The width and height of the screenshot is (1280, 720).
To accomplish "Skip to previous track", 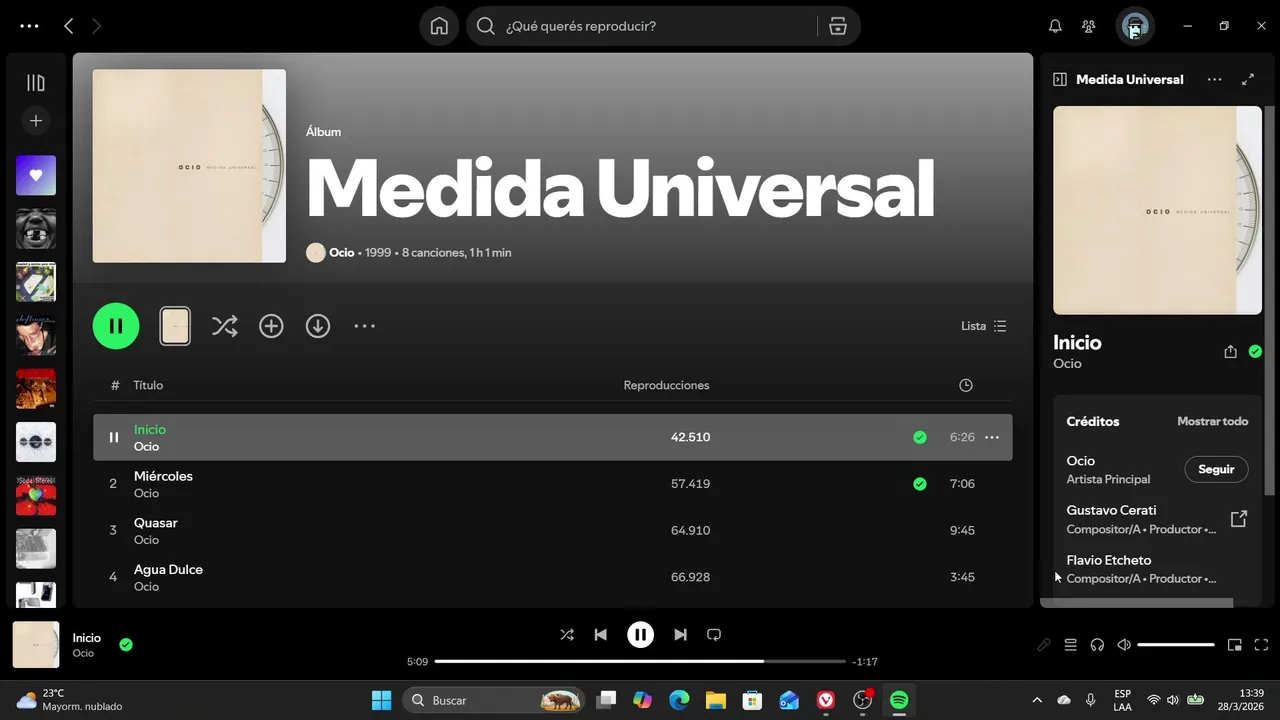I will pos(600,635).
